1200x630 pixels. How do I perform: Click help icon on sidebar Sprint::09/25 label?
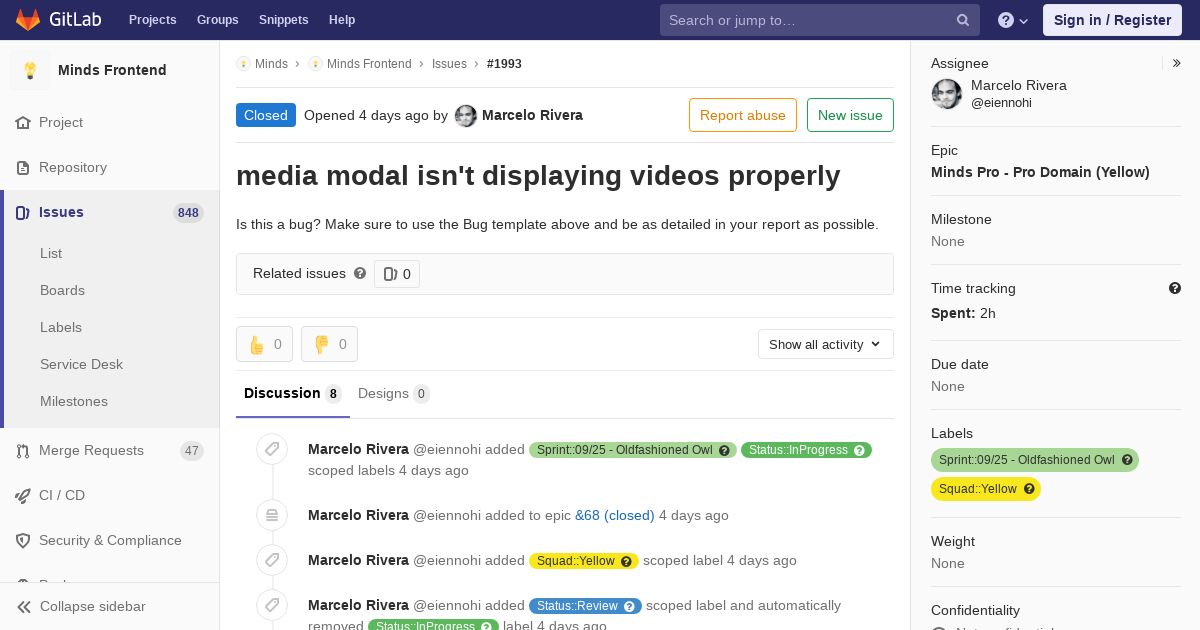coord(1127,460)
